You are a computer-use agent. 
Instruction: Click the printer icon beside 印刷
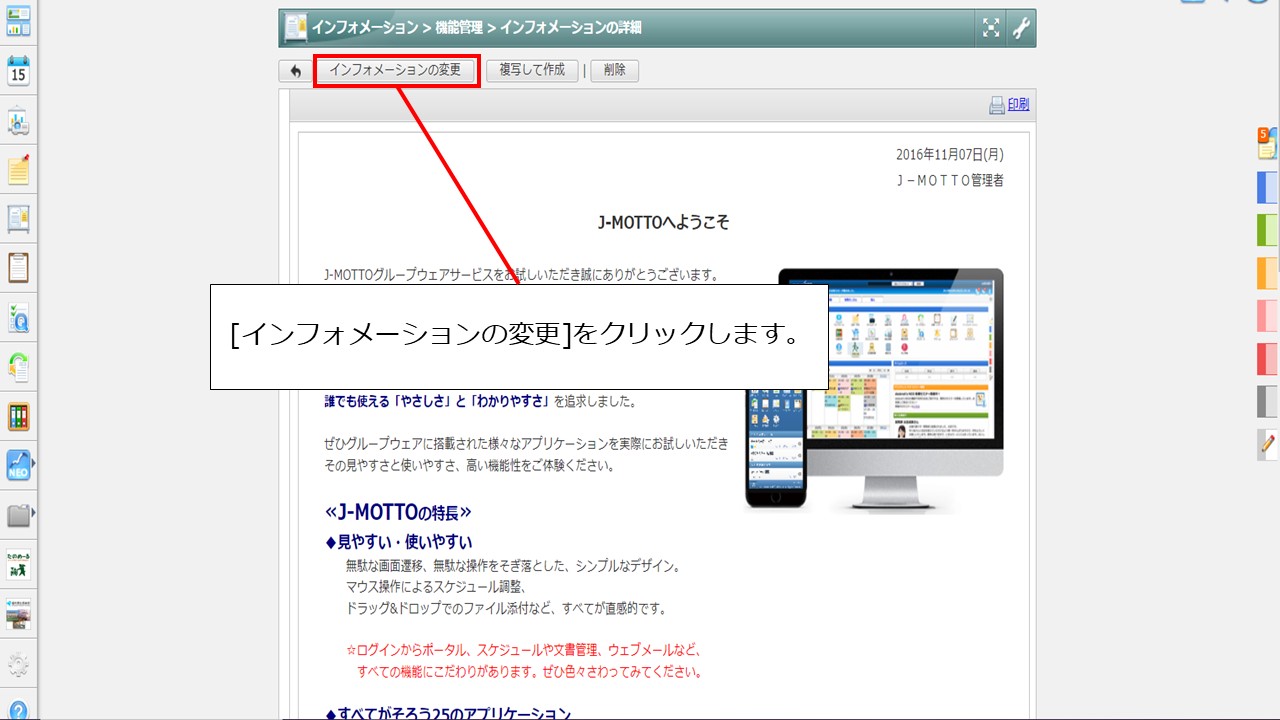point(997,105)
